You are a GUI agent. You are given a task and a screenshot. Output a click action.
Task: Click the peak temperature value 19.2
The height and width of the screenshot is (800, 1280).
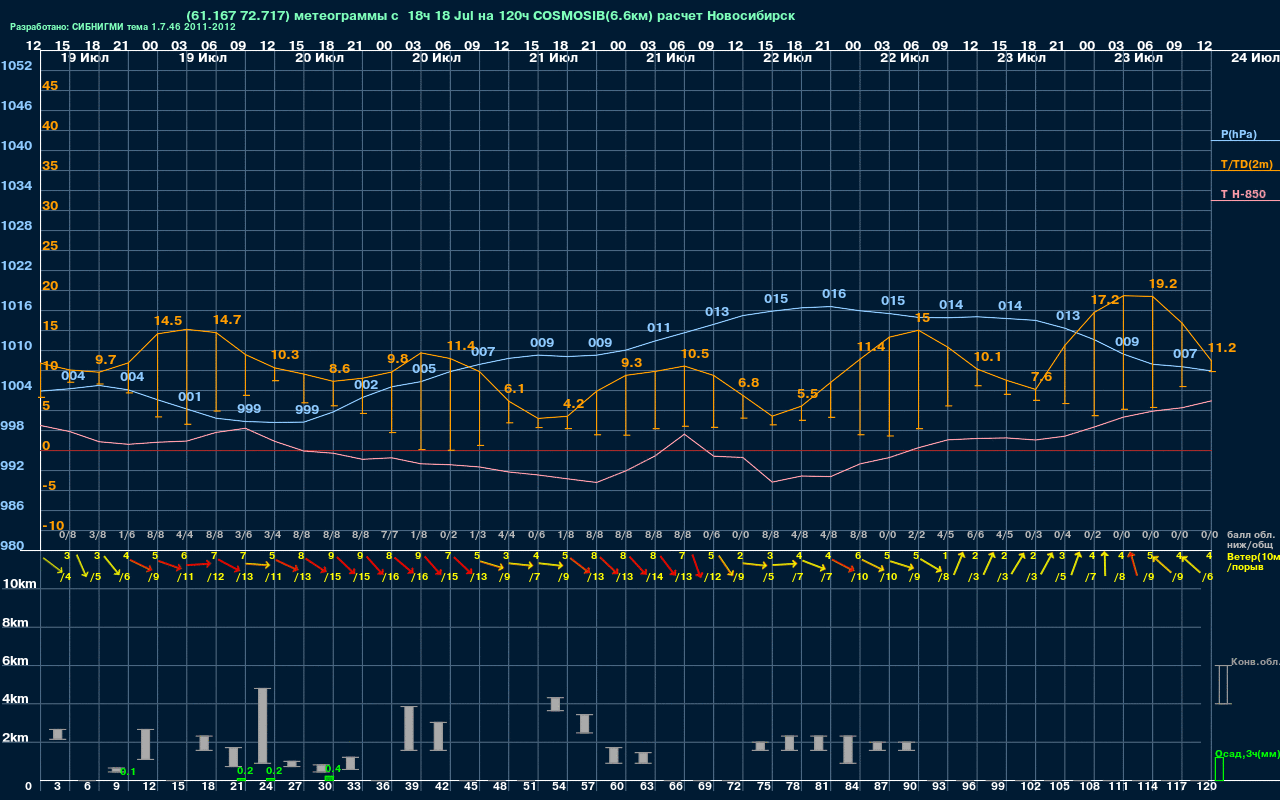click(x=1163, y=283)
